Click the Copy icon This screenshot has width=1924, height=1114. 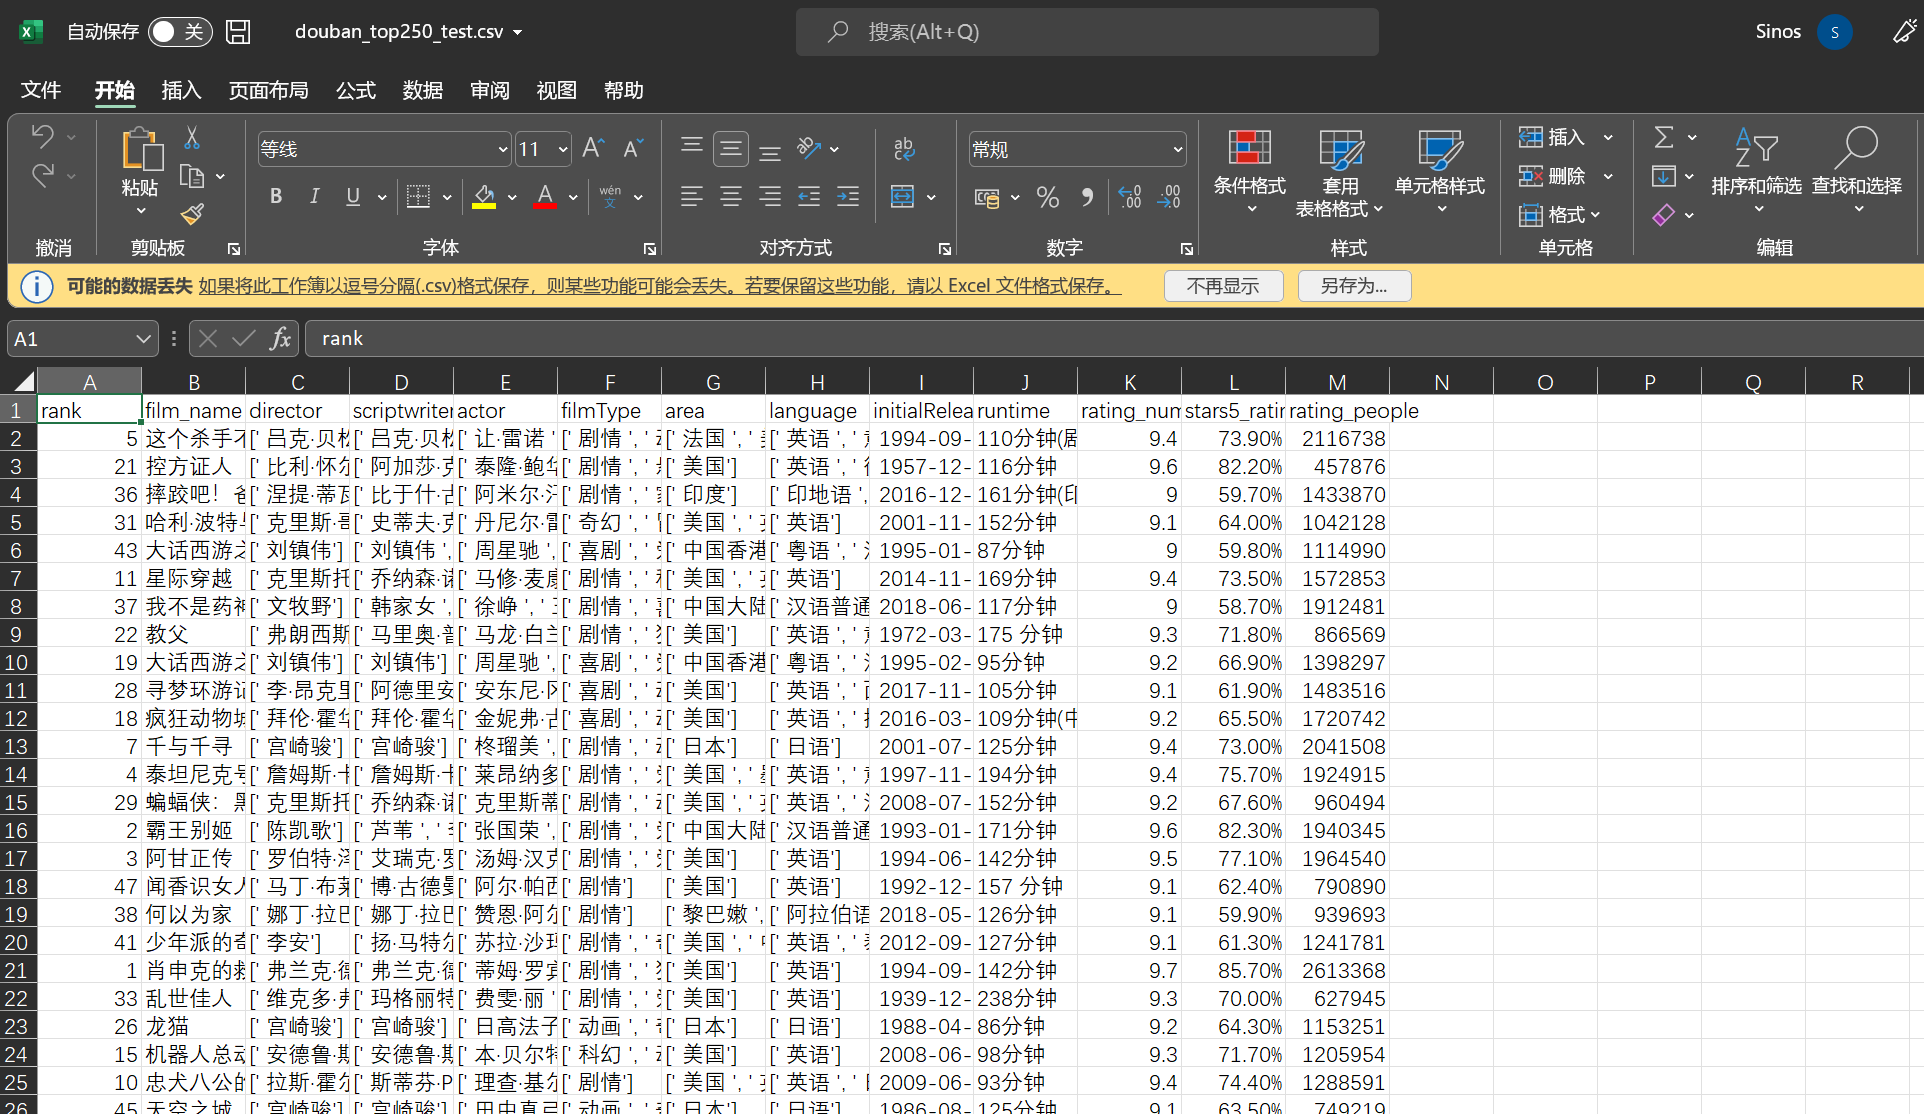192,176
